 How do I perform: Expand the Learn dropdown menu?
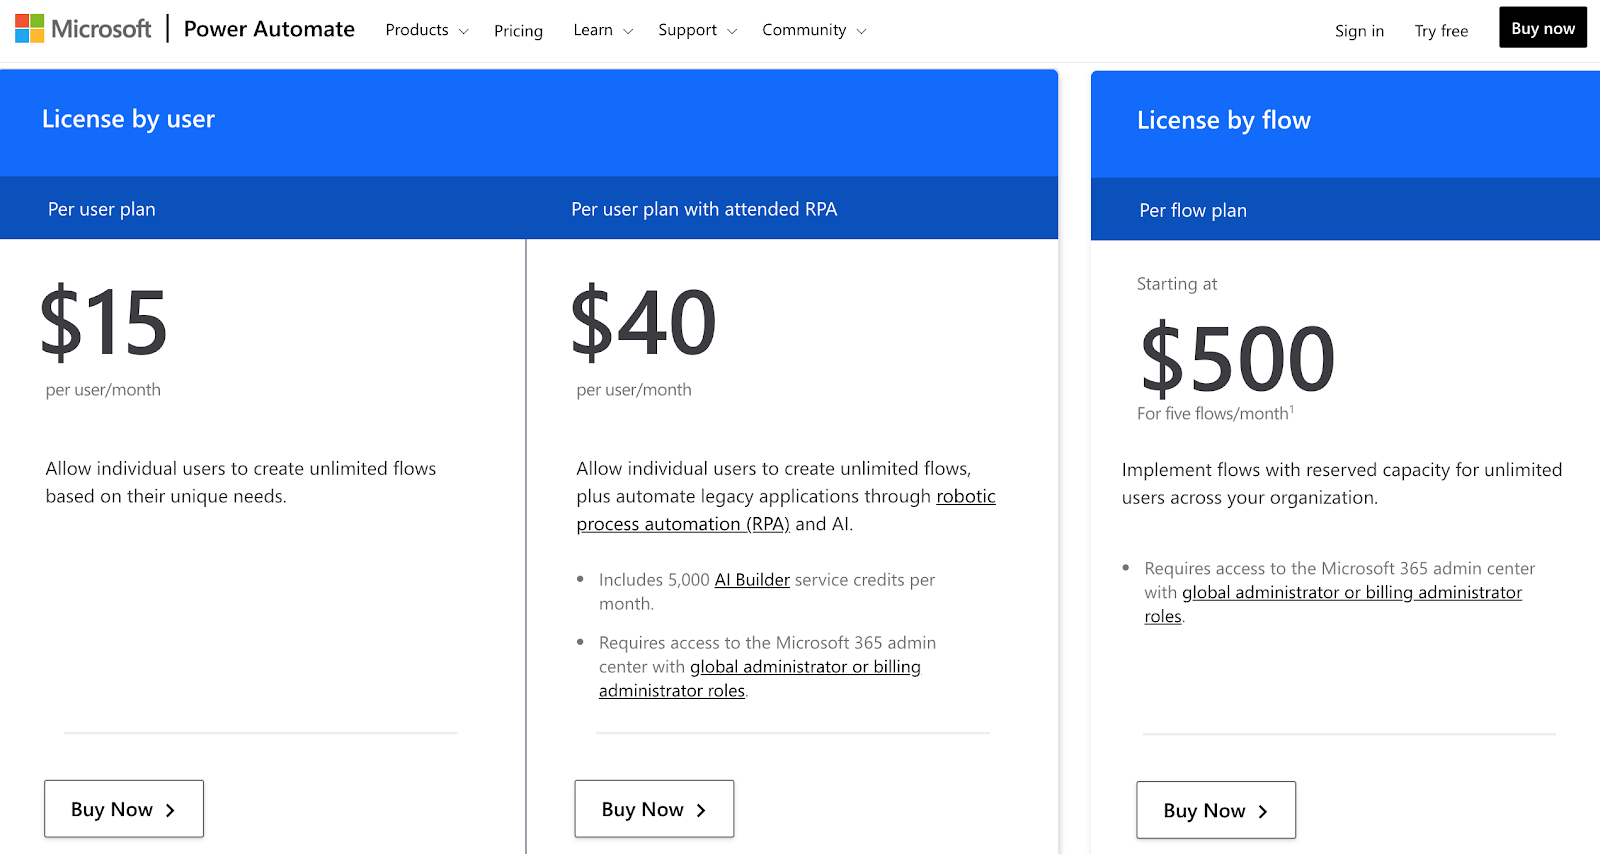coord(603,30)
